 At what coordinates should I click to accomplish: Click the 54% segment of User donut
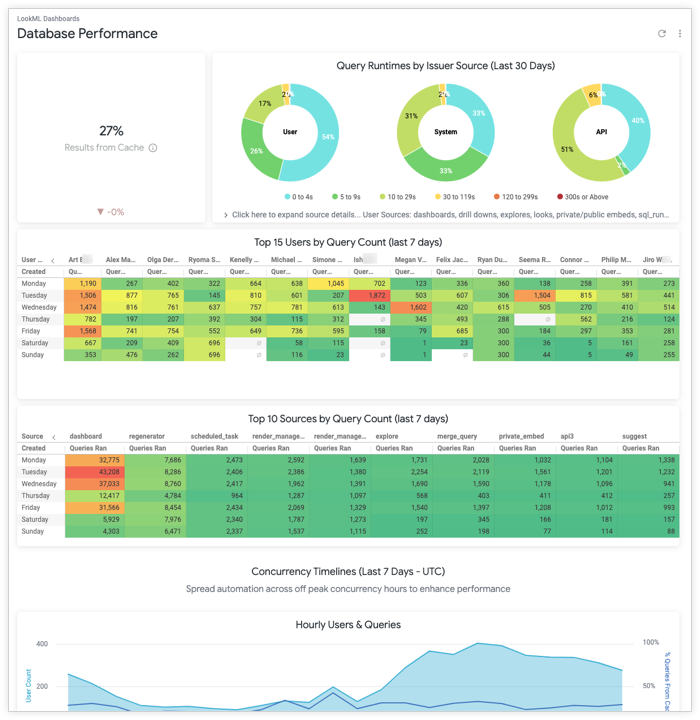click(x=327, y=135)
